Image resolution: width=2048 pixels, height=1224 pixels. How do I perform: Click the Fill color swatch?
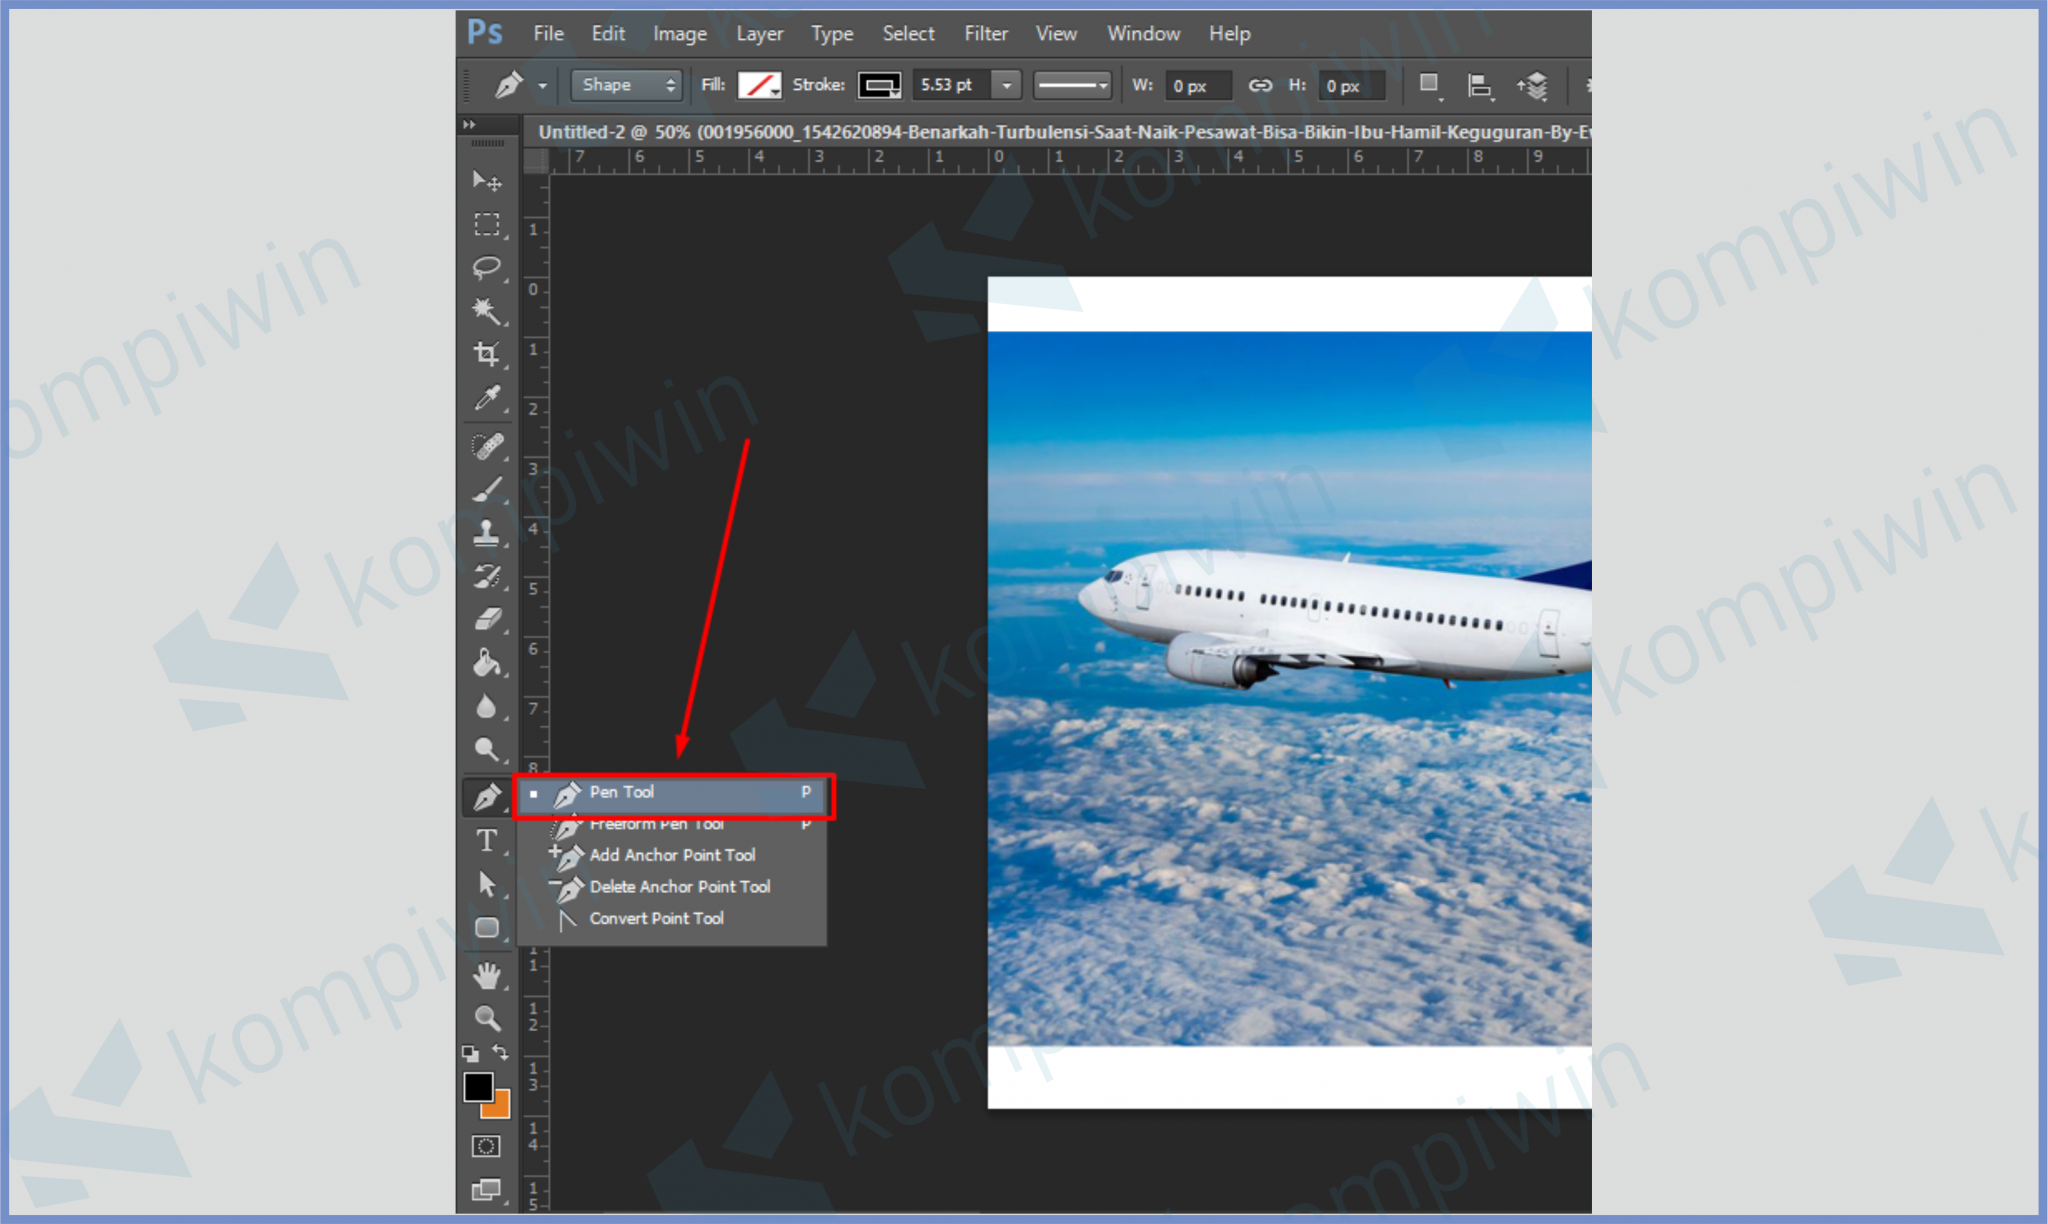tap(759, 85)
